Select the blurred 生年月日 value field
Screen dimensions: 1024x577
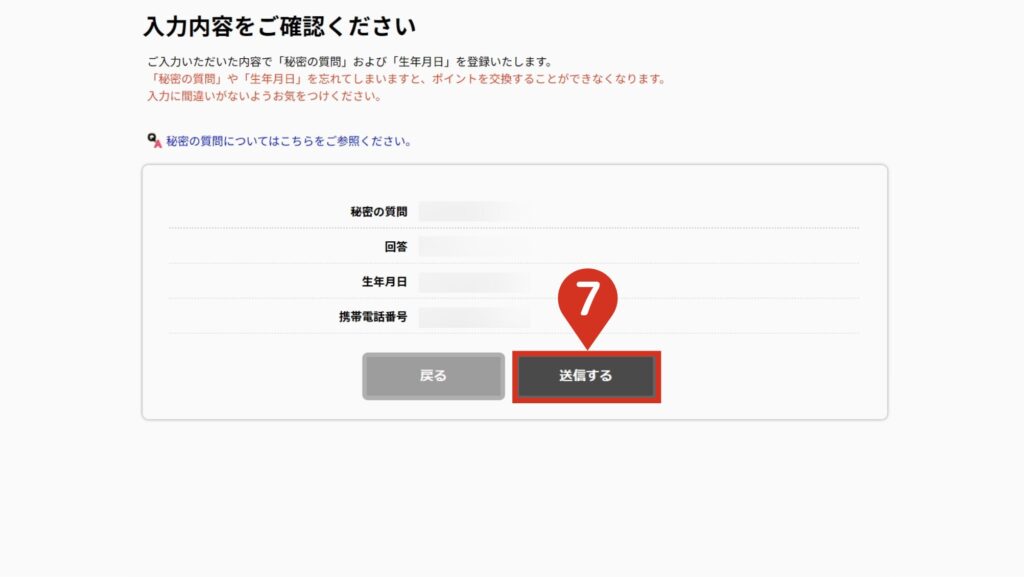coord(474,282)
